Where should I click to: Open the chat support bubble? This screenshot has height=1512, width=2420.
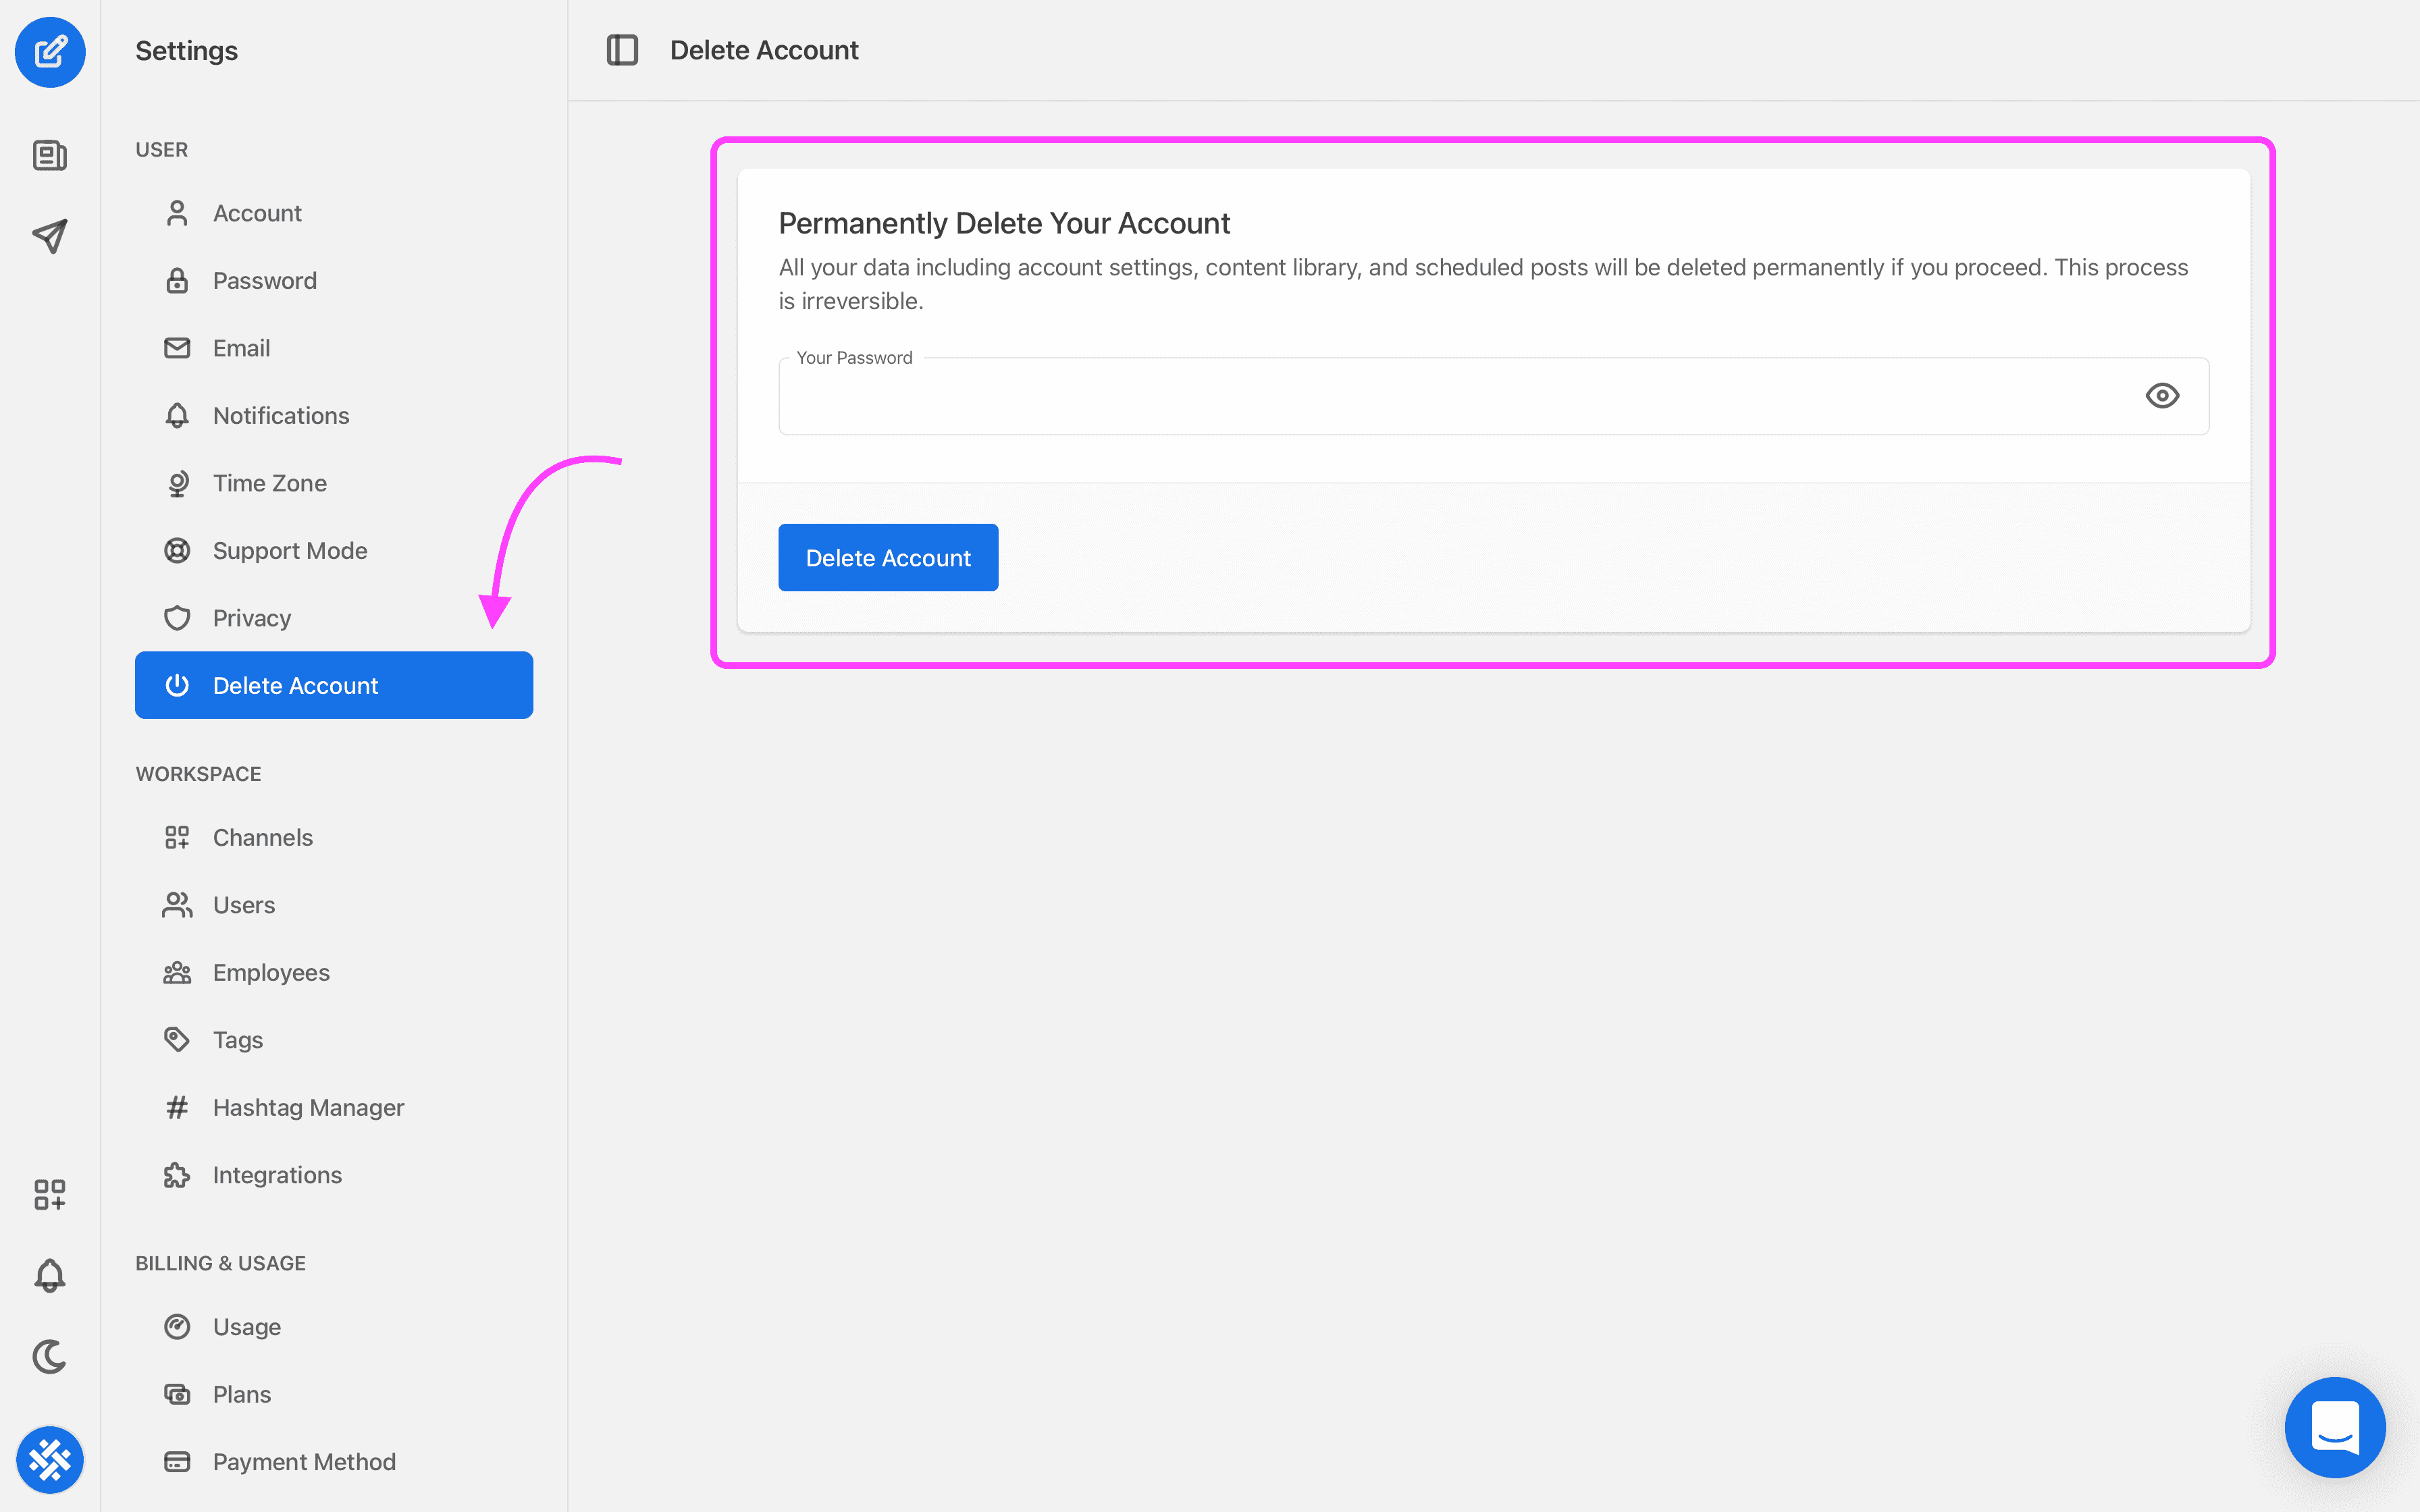click(2335, 1427)
